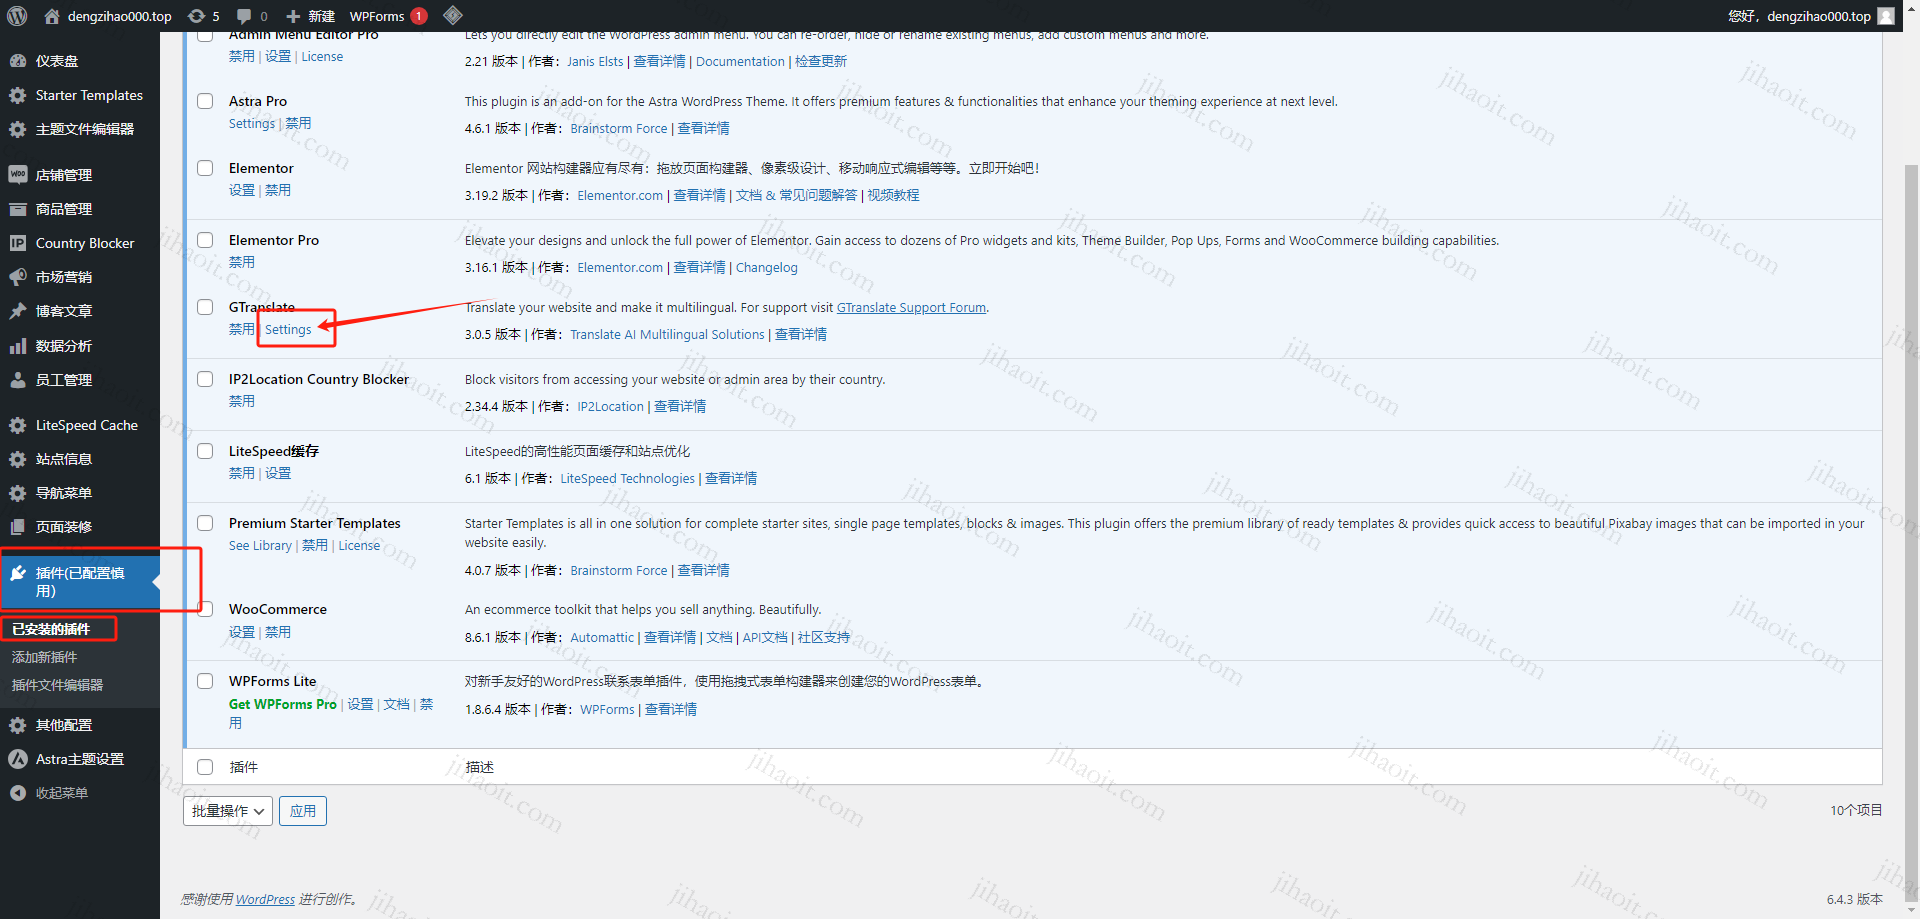The image size is (1920, 919).
Task: Click the user avatar in top right corner
Action: coord(1886,16)
